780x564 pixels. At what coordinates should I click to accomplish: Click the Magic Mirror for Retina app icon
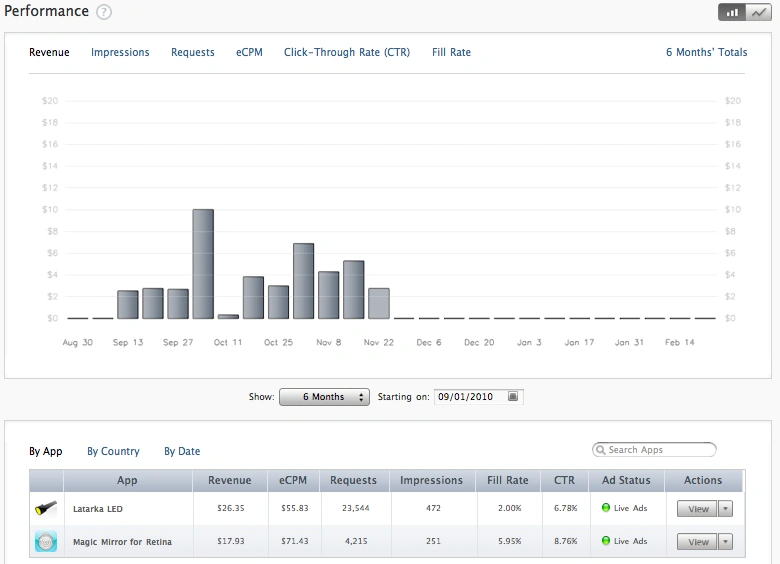[46, 542]
